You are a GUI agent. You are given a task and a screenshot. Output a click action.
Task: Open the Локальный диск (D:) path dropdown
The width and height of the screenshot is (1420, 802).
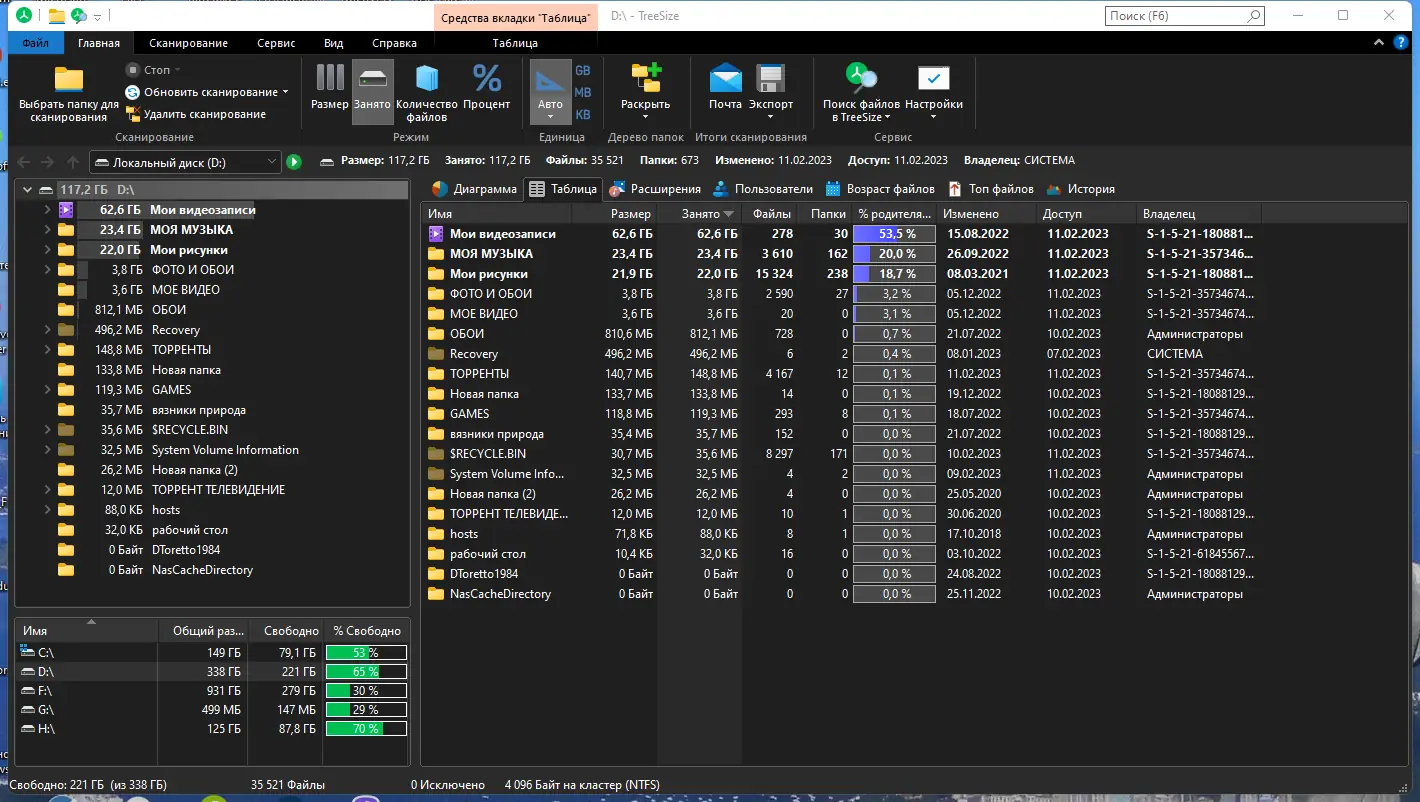point(272,162)
